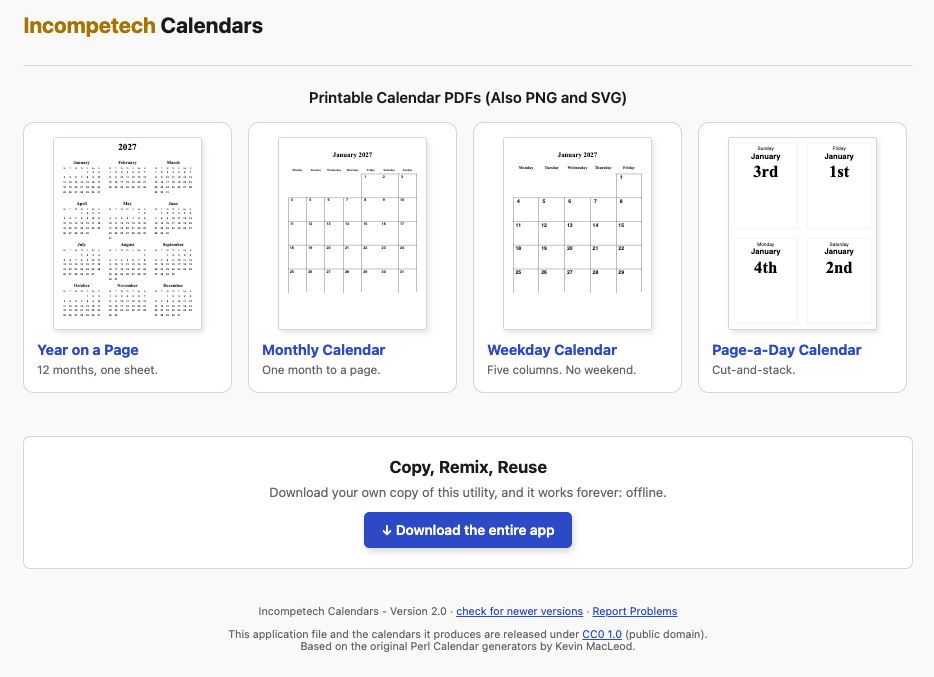Select the Weekday Calendar title link
Screen dimensions: 934x677
coord(552,350)
